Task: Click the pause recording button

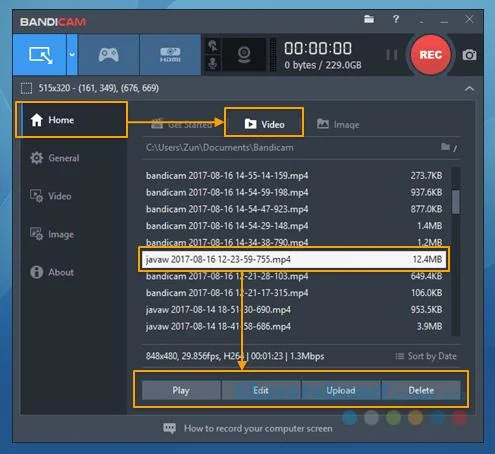Action: tap(392, 55)
